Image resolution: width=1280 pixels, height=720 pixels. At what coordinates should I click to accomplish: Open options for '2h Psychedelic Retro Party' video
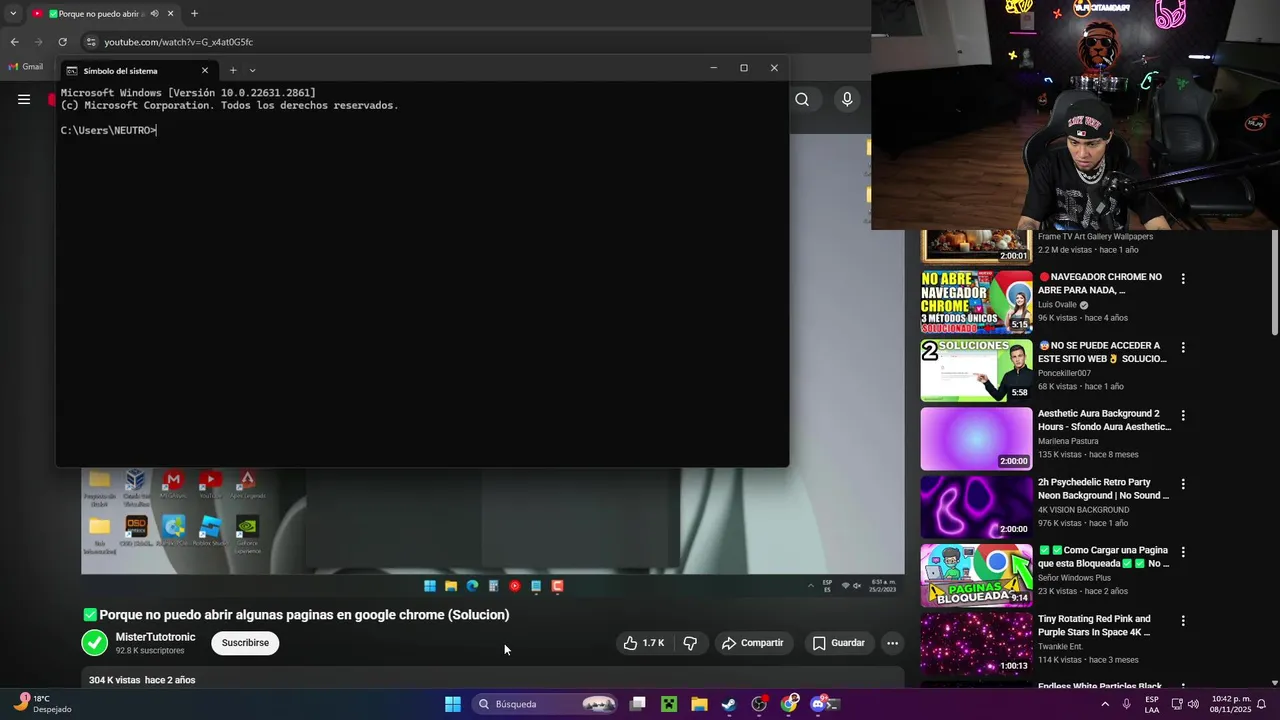click(1183, 484)
